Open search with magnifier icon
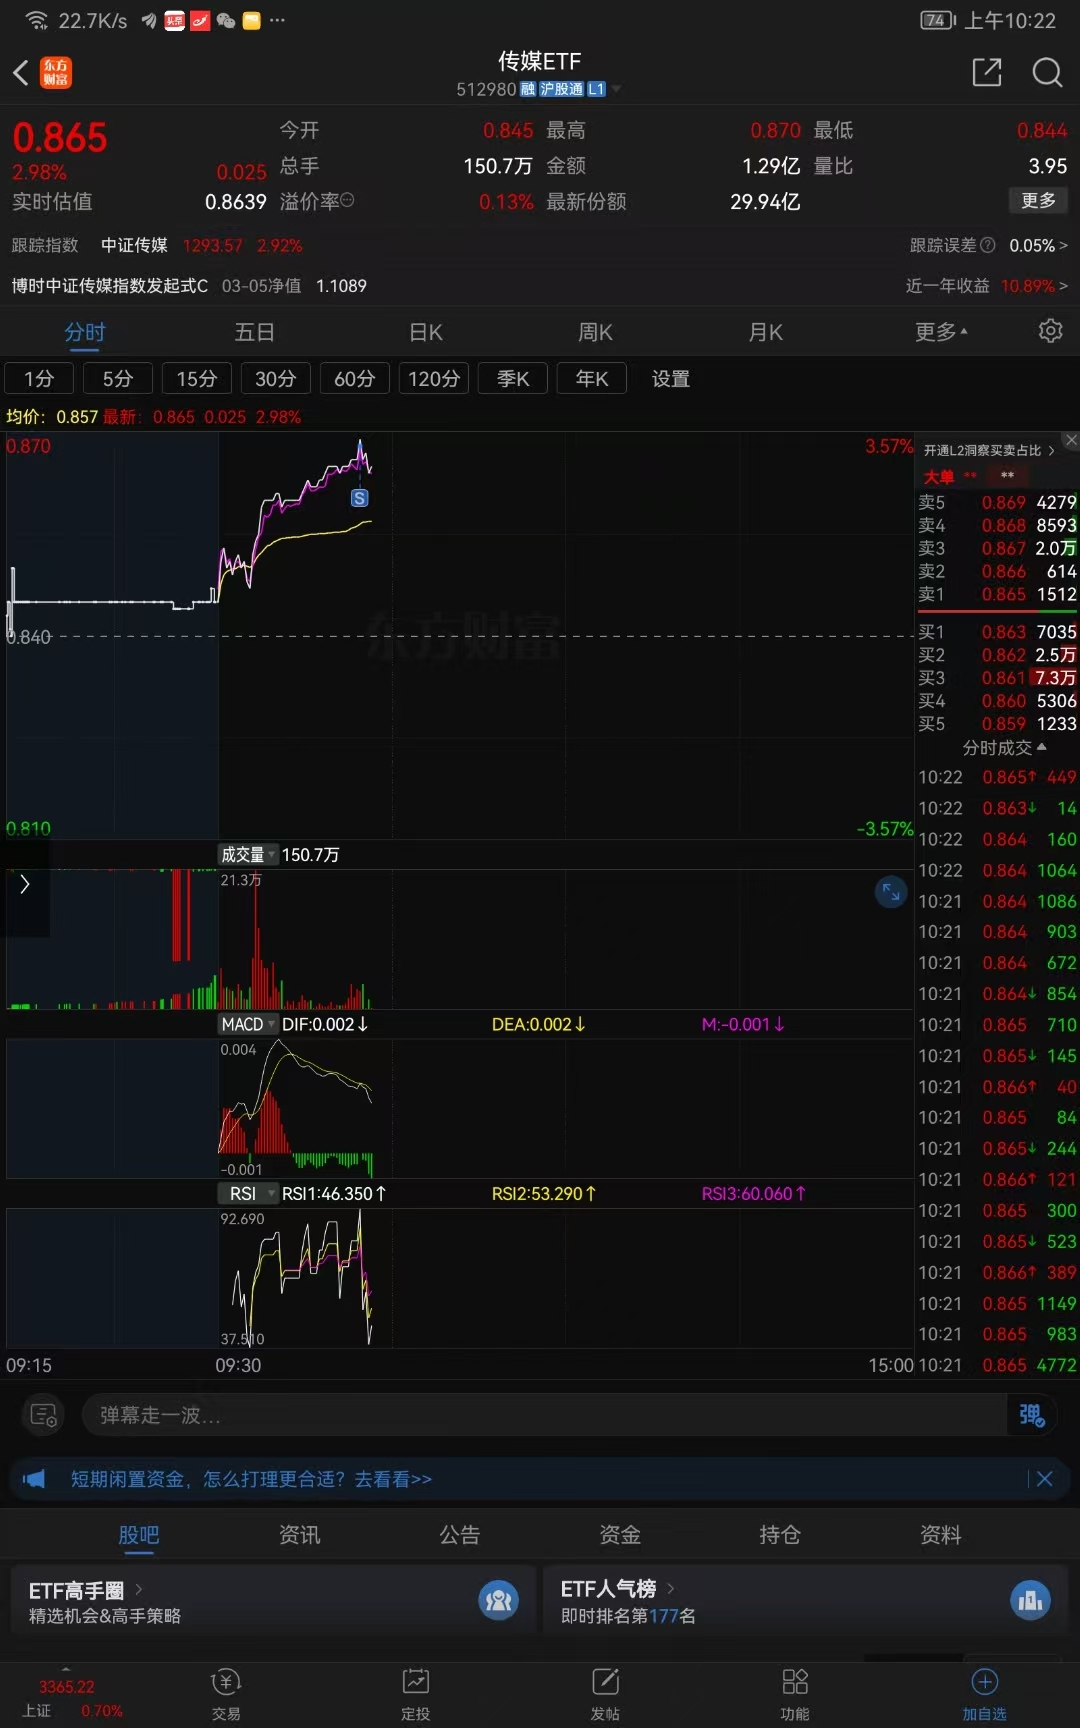Viewport: 1080px width, 1728px height. pos(1047,72)
